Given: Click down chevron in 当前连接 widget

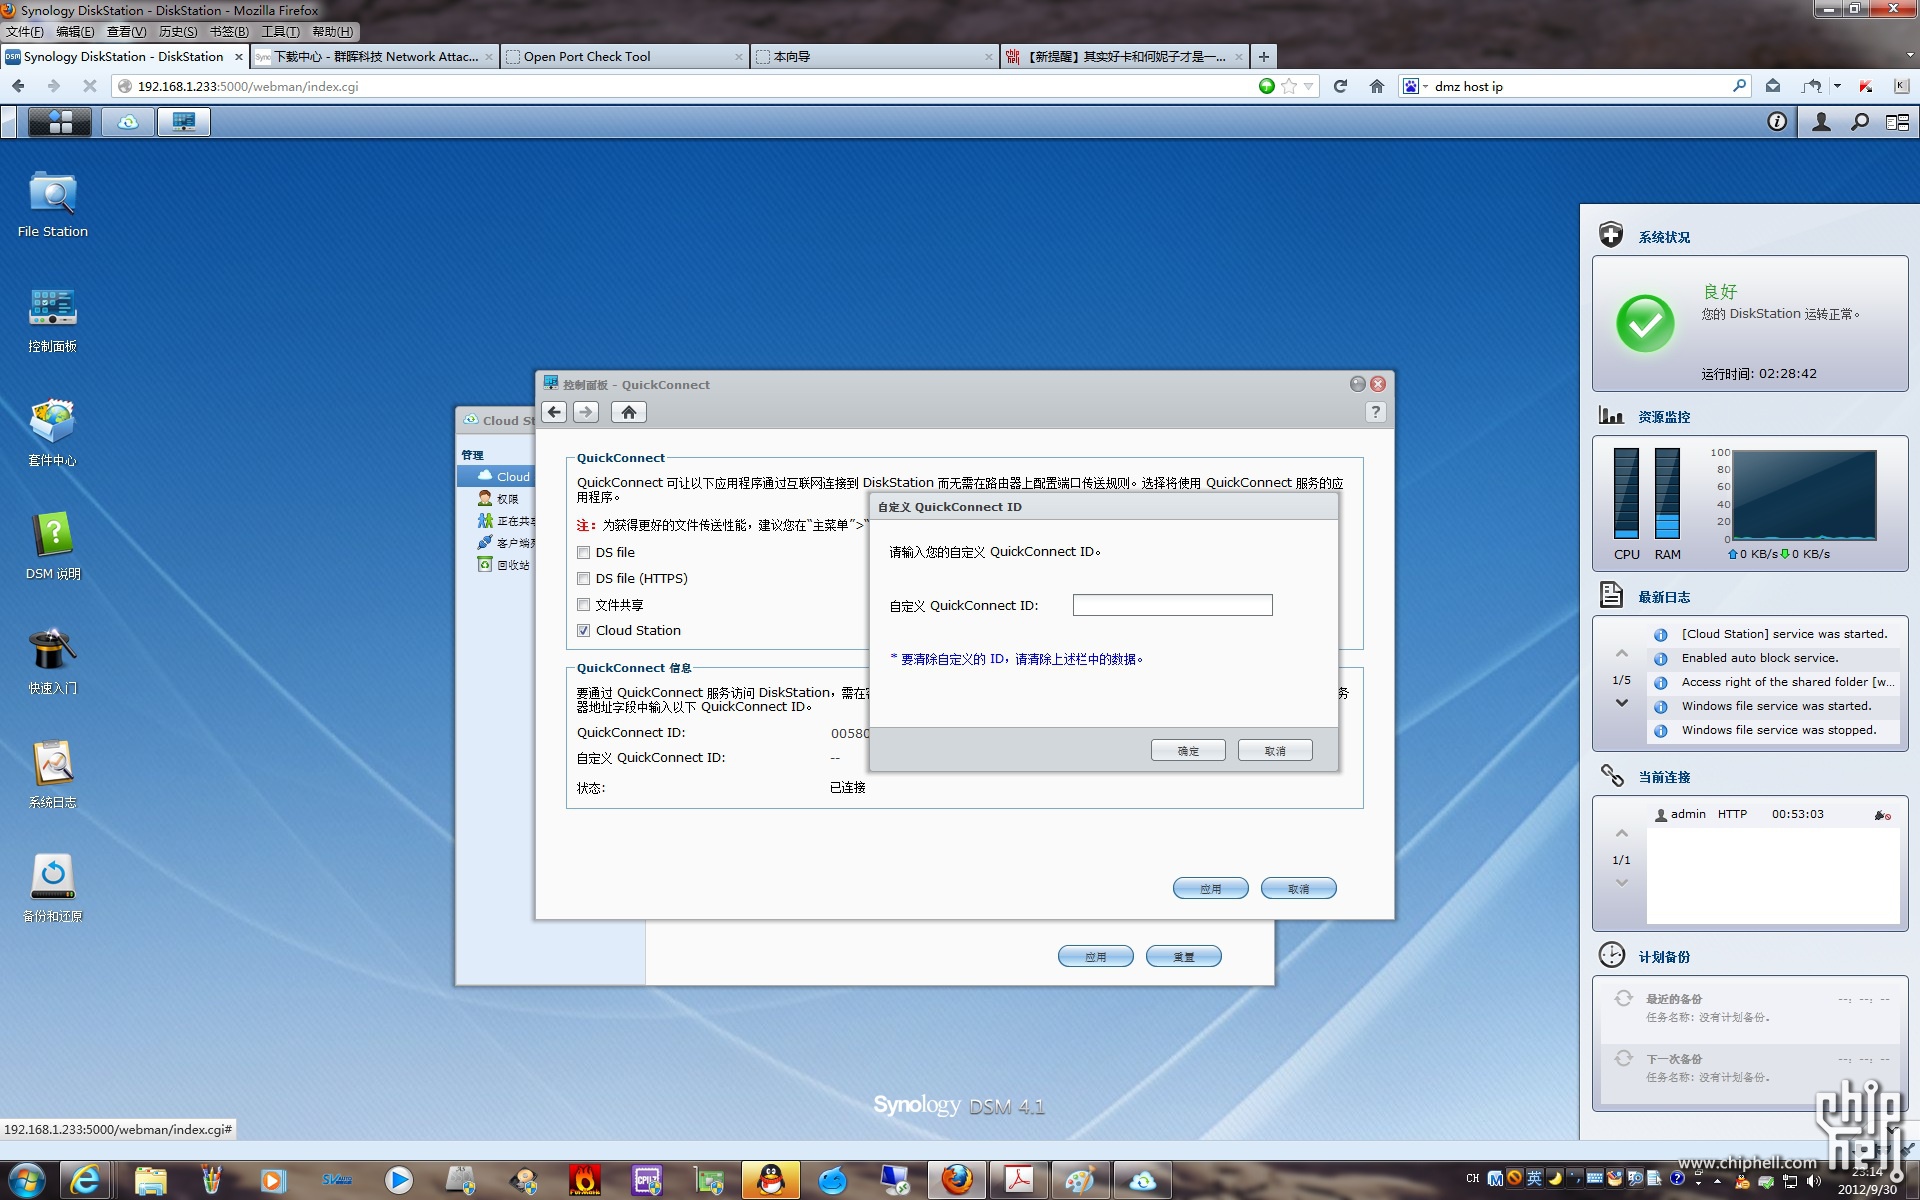Looking at the screenshot, I should pos(1622,883).
